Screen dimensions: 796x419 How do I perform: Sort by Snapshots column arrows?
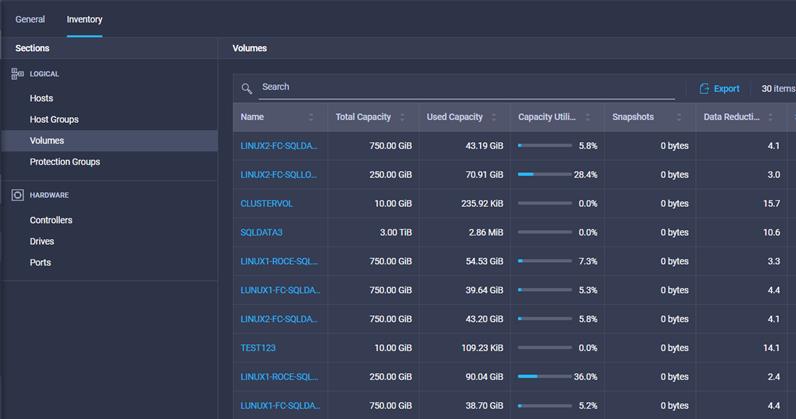678,117
